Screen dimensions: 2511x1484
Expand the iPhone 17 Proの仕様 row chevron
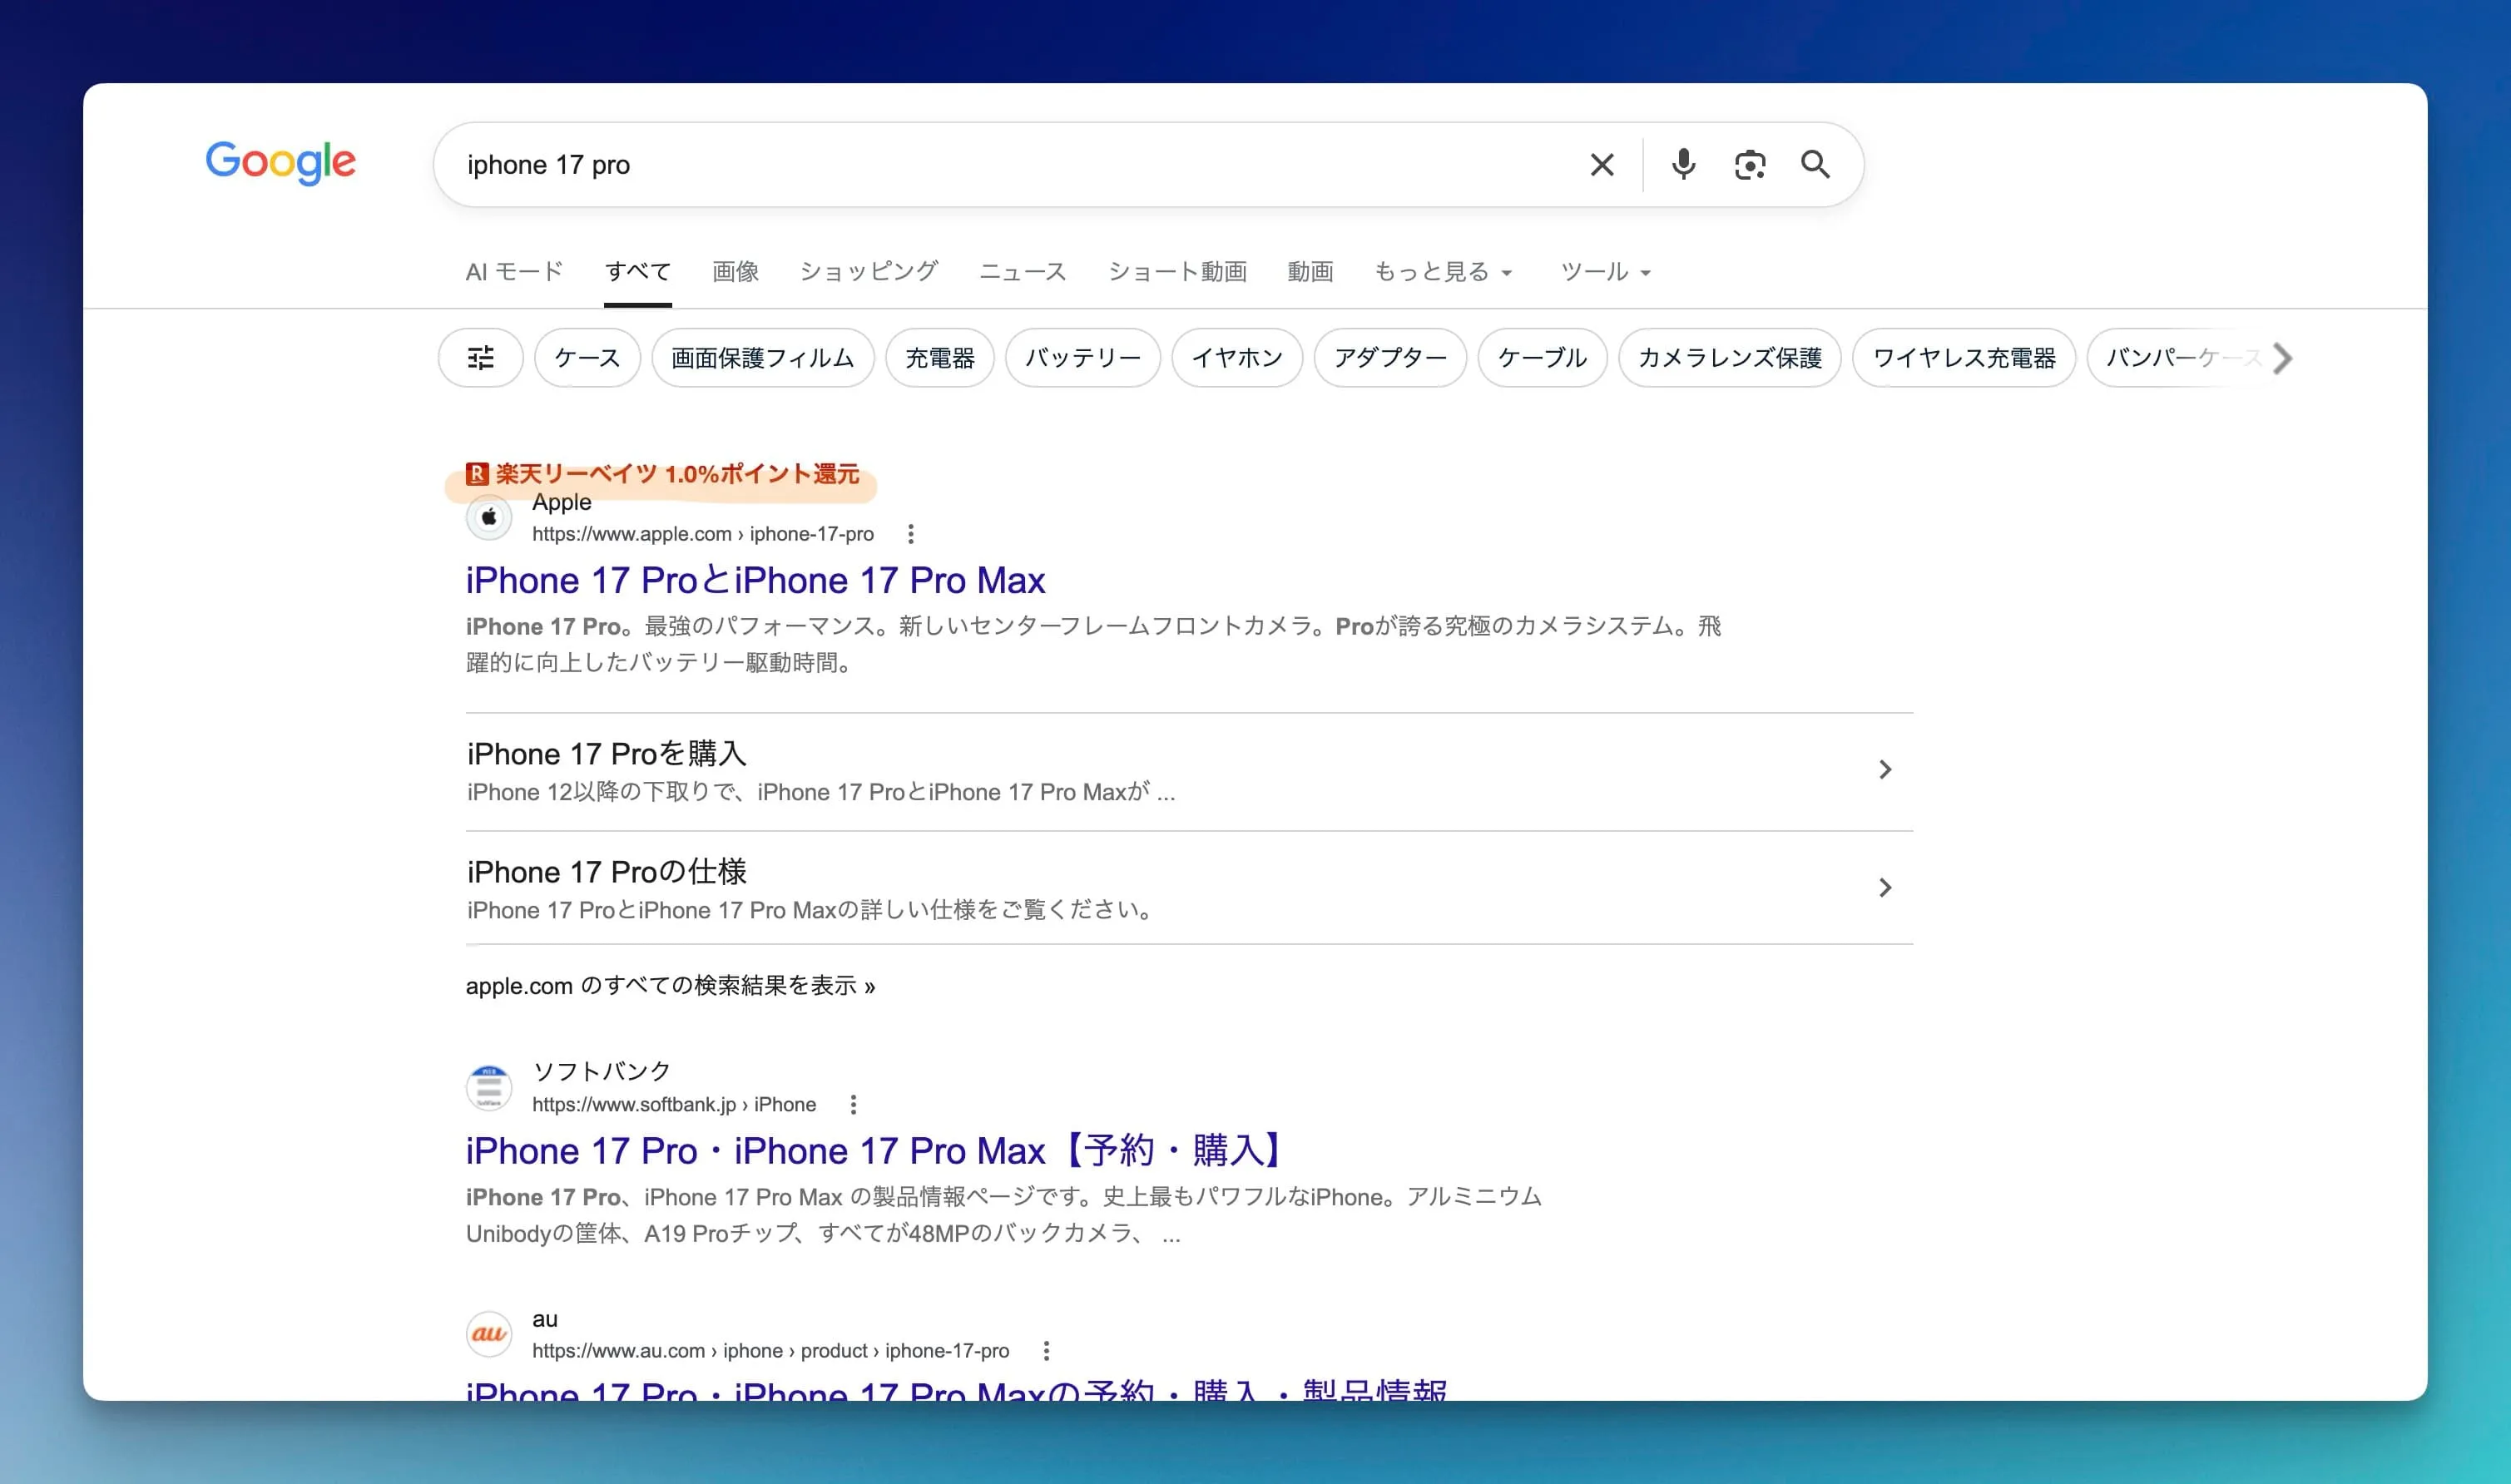[1885, 888]
